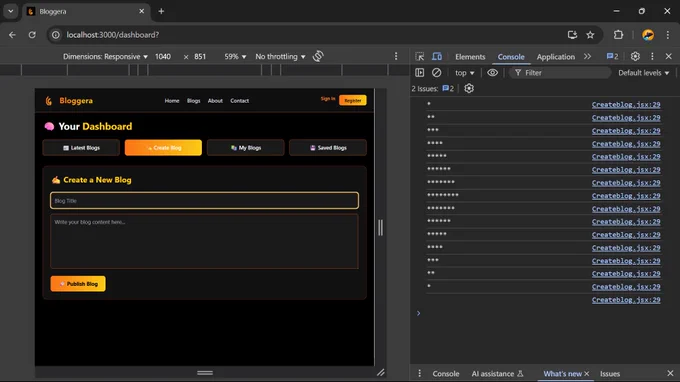
Task: Click the Bloggera logo
Action: tap(69, 101)
